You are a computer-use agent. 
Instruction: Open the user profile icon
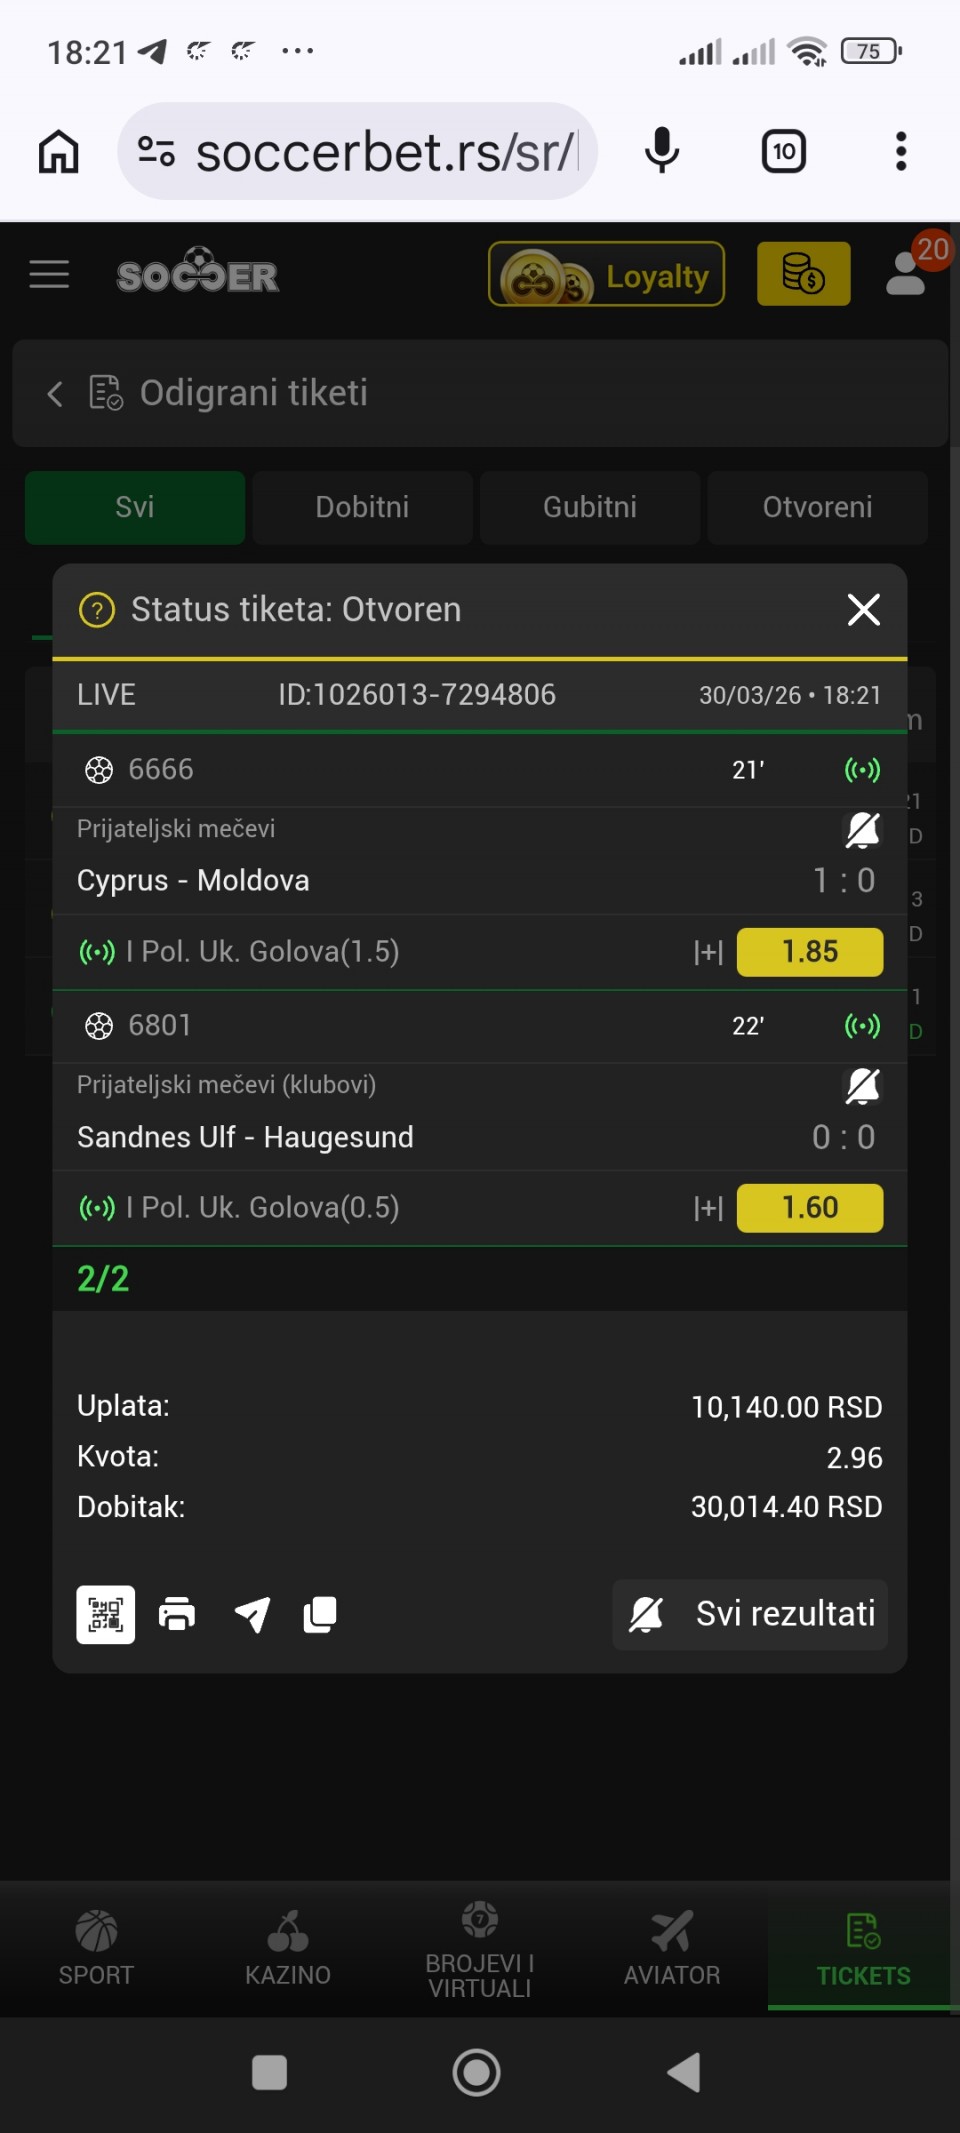906,274
